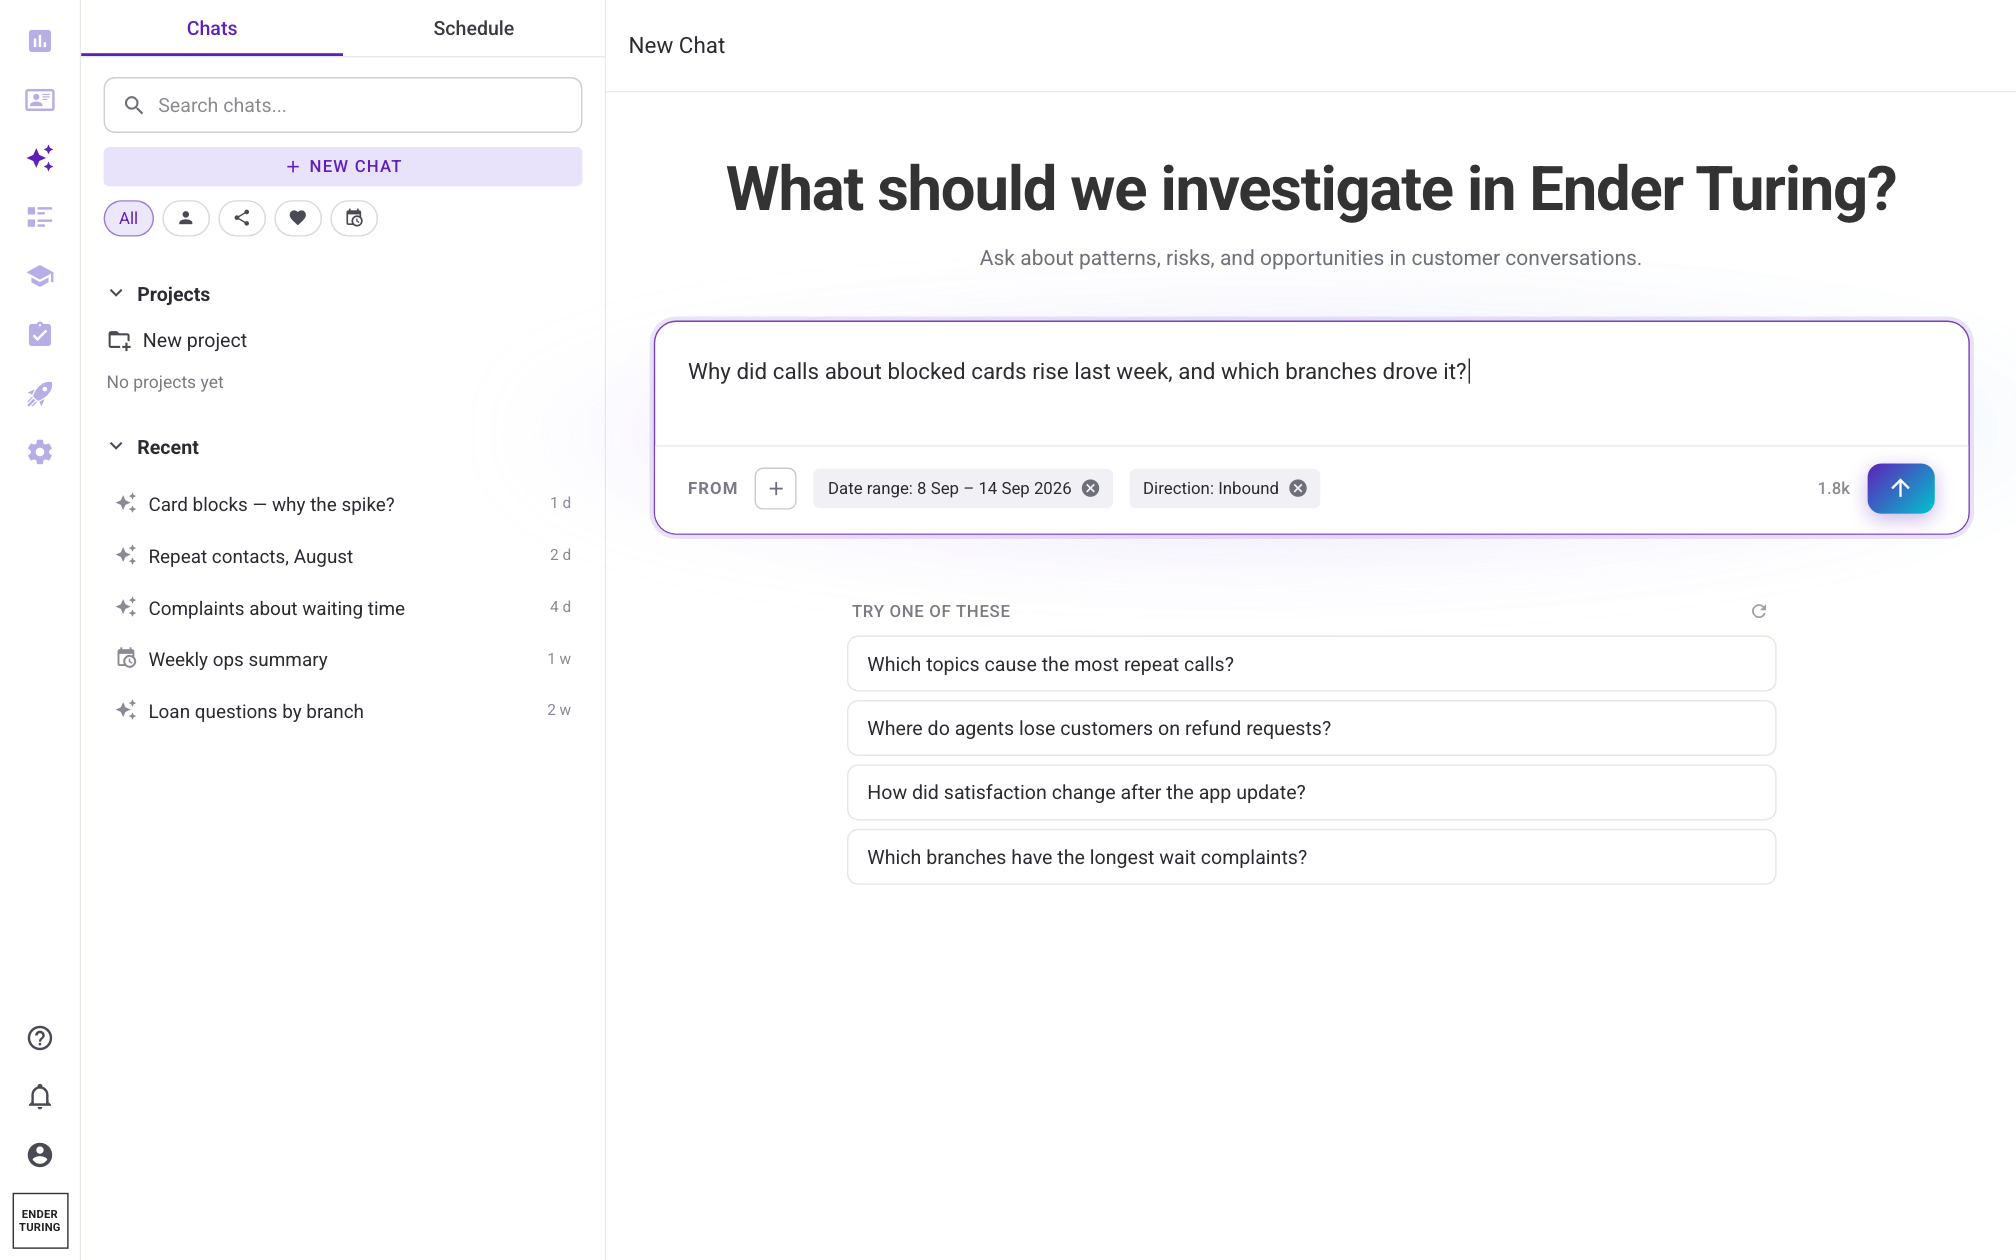Image resolution: width=2016 pixels, height=1260 pixels.
Task: Create a New project
Action: [195, 340]
